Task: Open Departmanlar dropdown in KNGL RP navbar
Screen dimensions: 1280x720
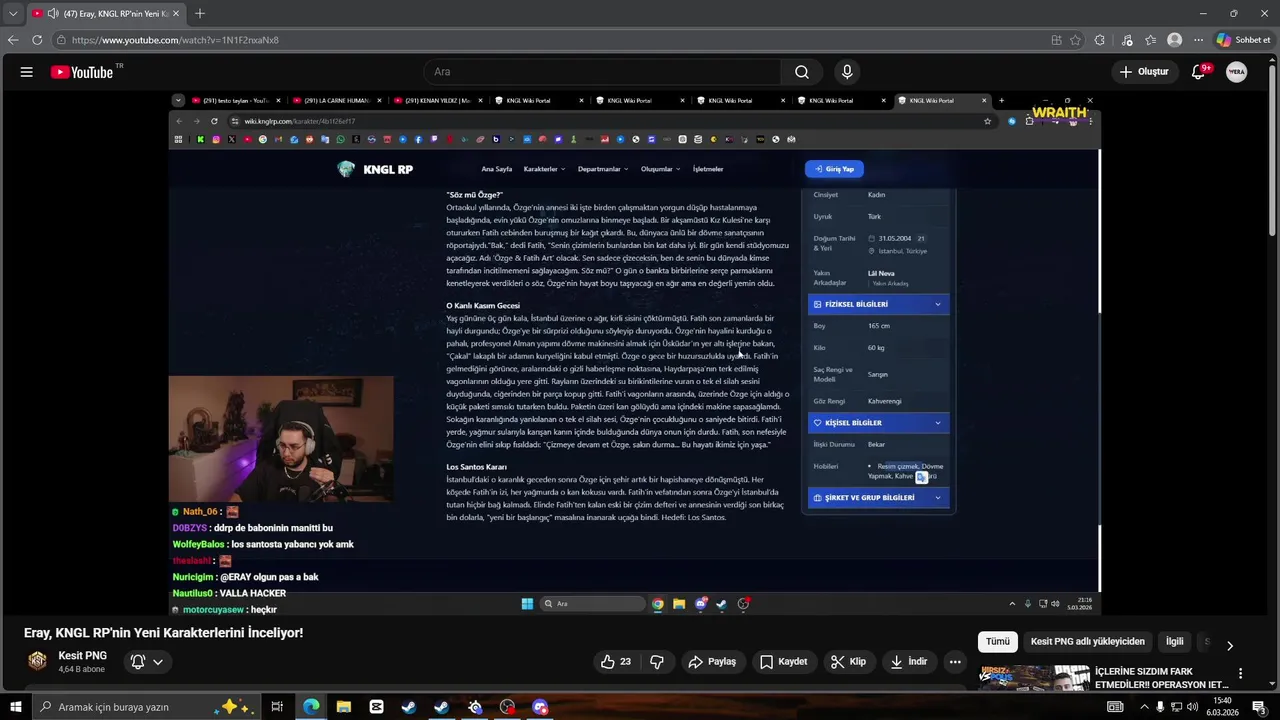Action: [x=603, y=169]
